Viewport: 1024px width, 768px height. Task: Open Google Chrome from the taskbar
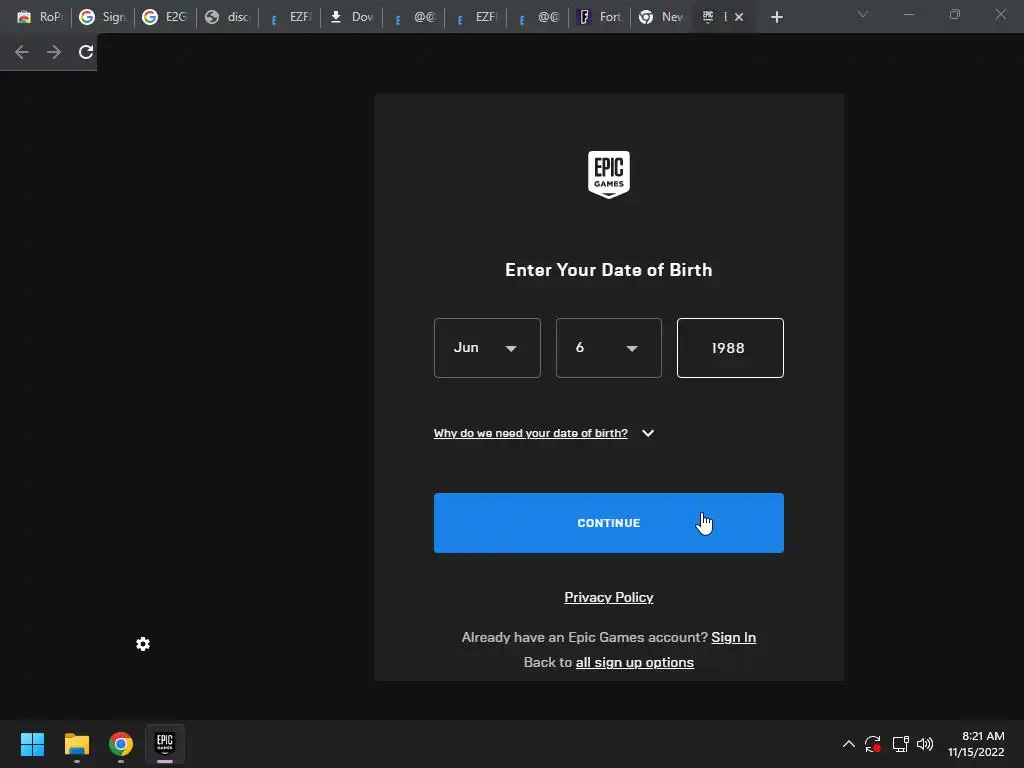121,744
